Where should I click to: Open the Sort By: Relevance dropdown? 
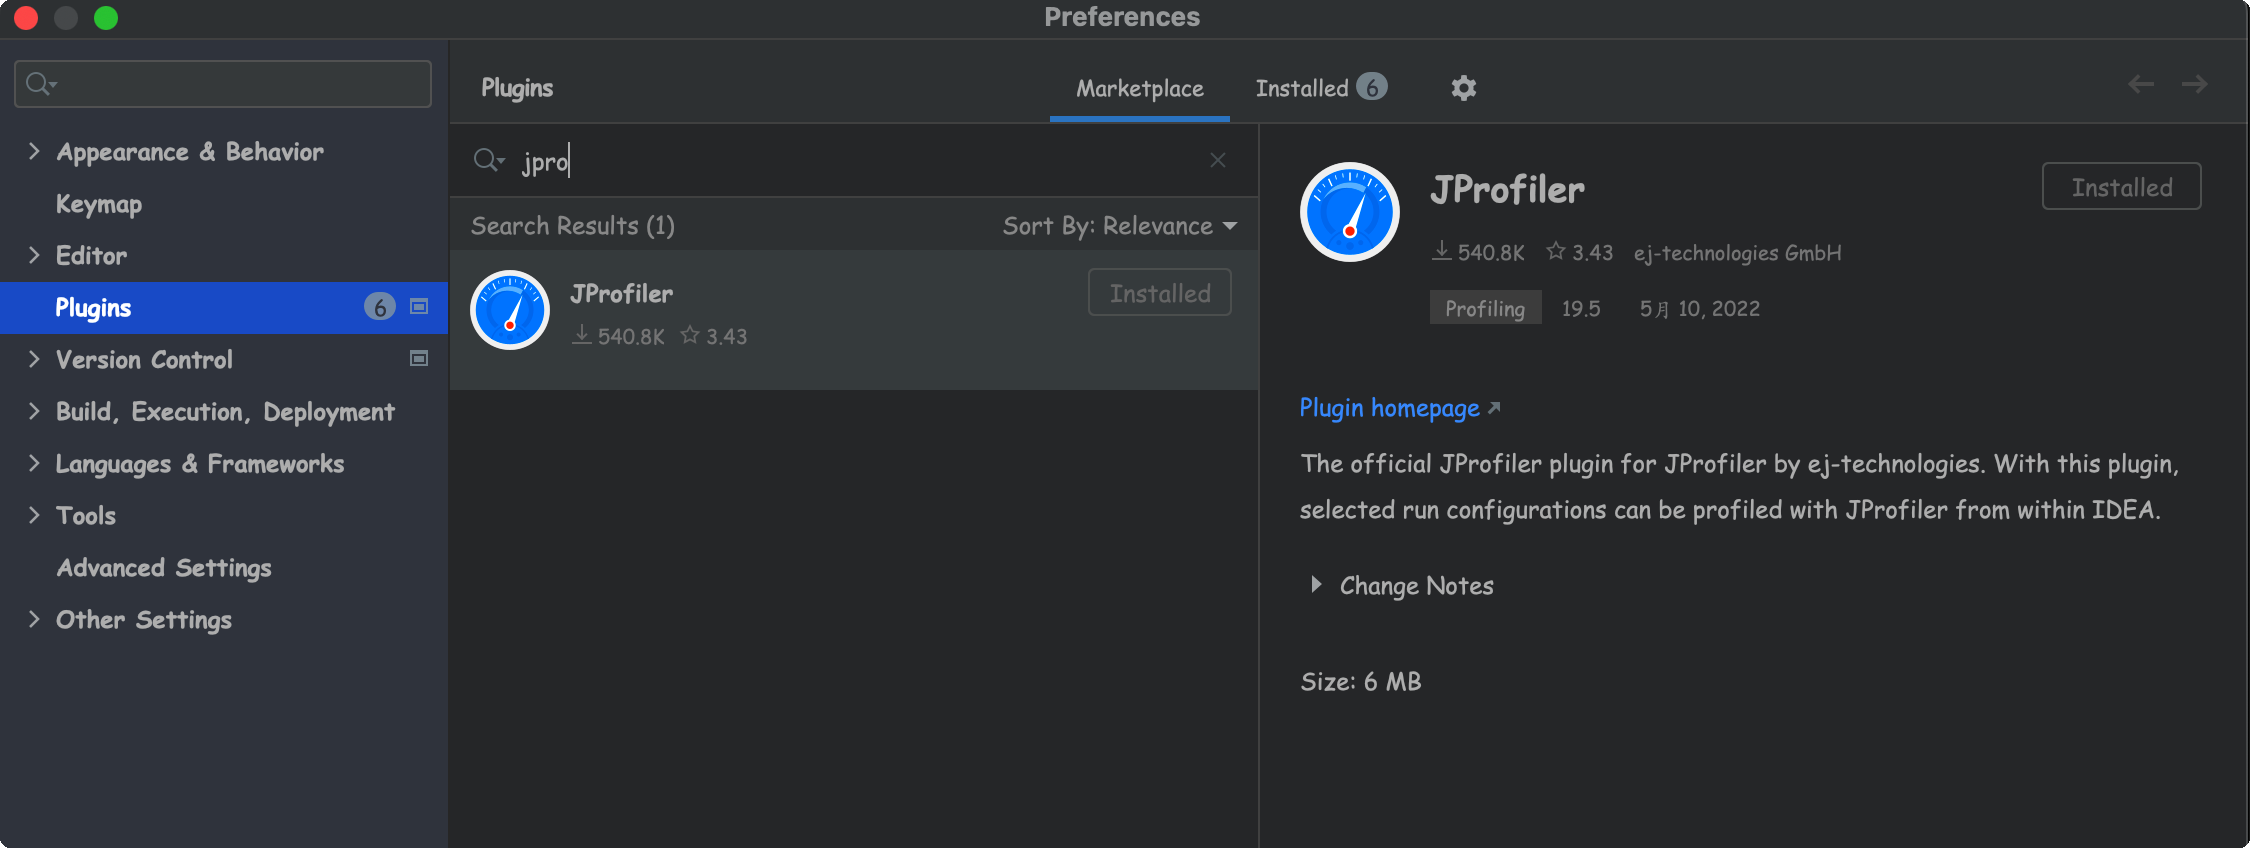(x=1120, y=226)
